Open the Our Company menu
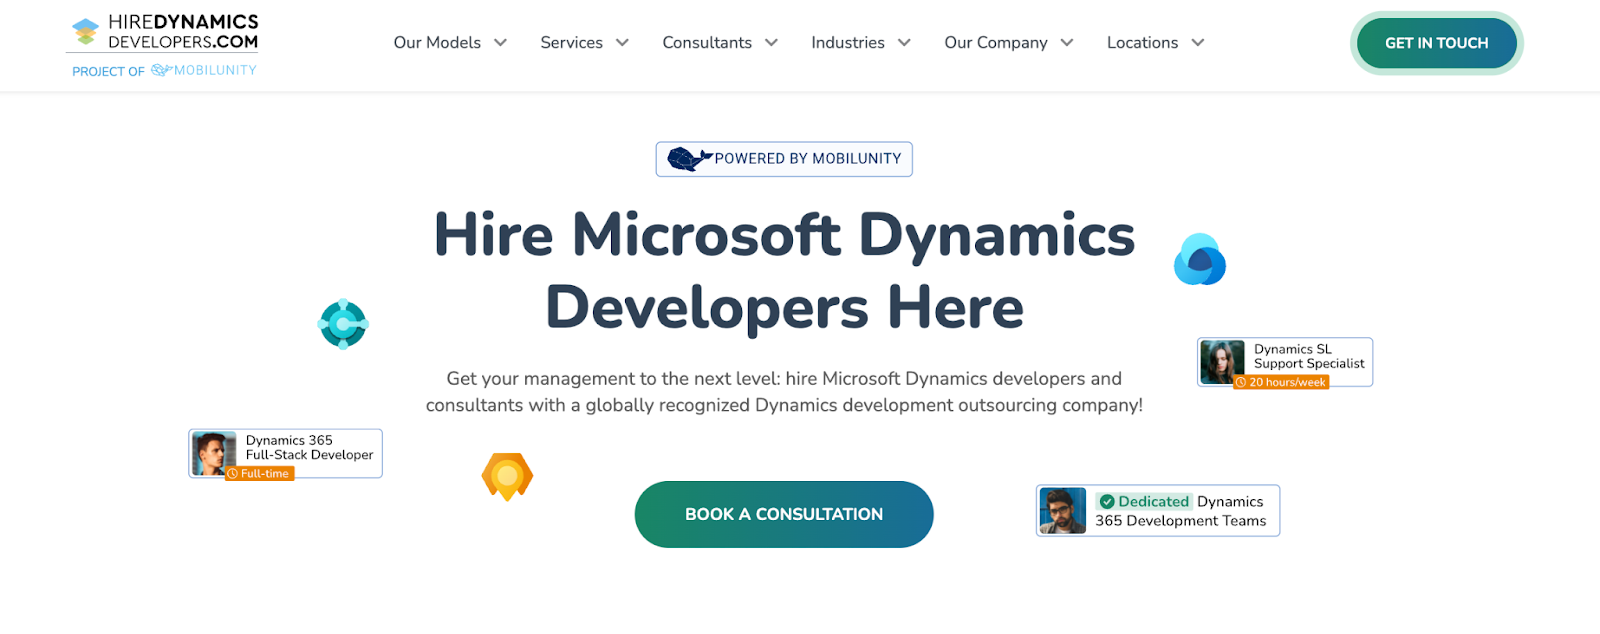 pos(996,43)
